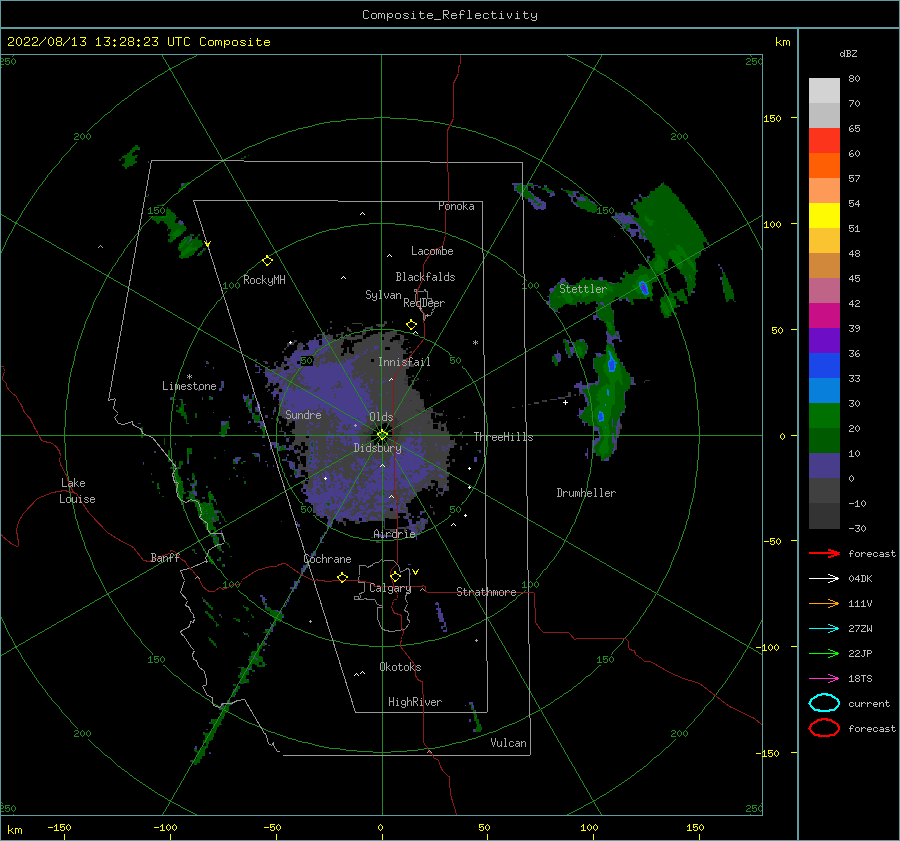Click the Limestone label
Screen dimensions: 900x841
click(x=189, y=386)
